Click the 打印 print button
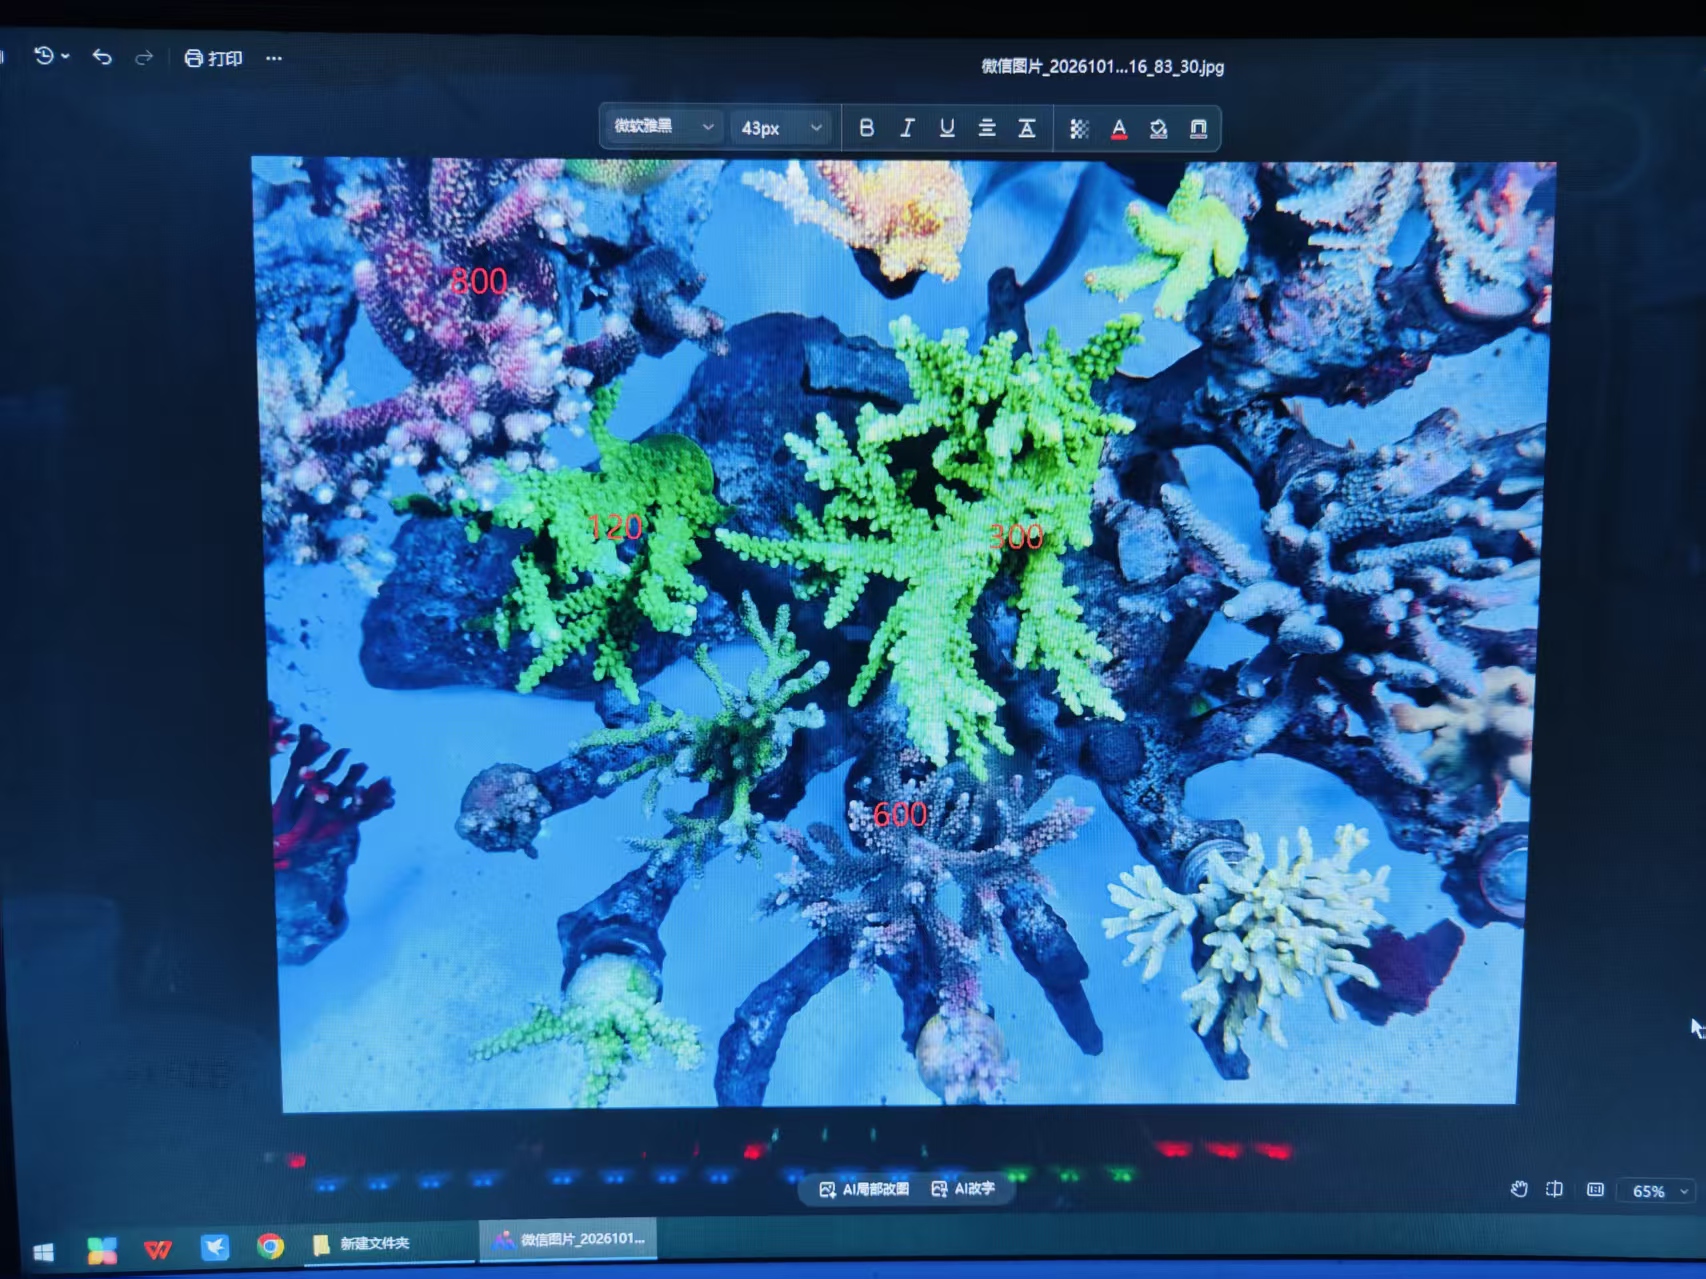This screenshot has height=1279, width=1706. [213, 58]
